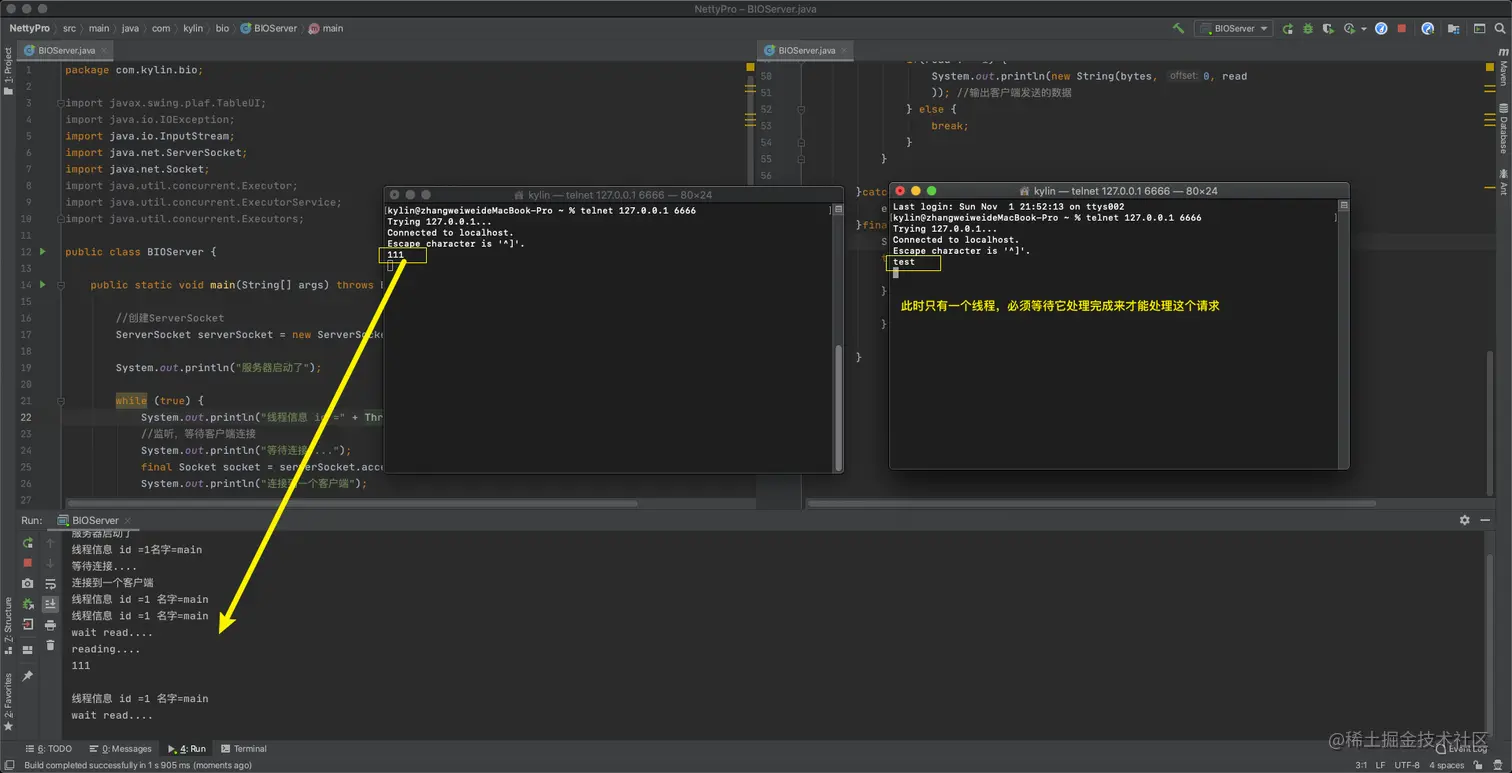The width and height of the screenshot is (1512, 773).
Task: Expand the profiler options dropdown arrow
Action: click(x=1363, y=29)
